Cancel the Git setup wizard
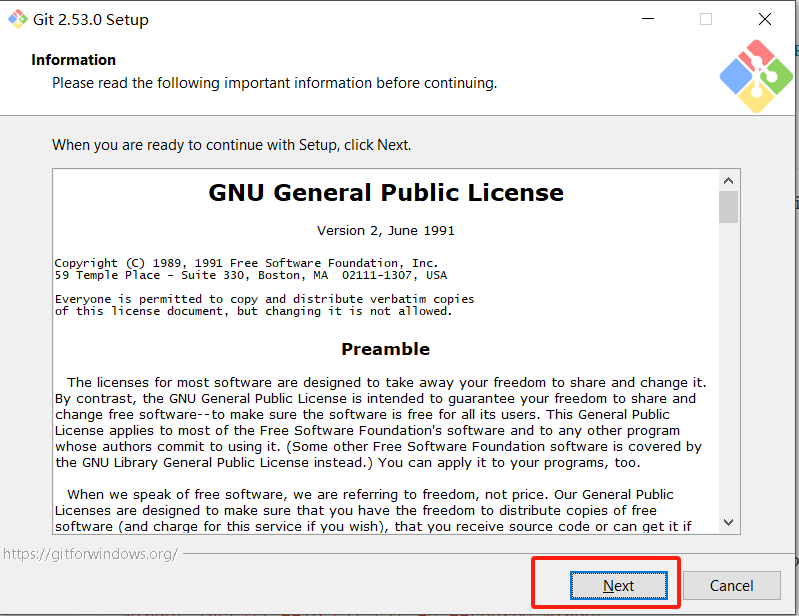Image resolution: width=799 pixels, height=616 pixels. coord(731,585)
